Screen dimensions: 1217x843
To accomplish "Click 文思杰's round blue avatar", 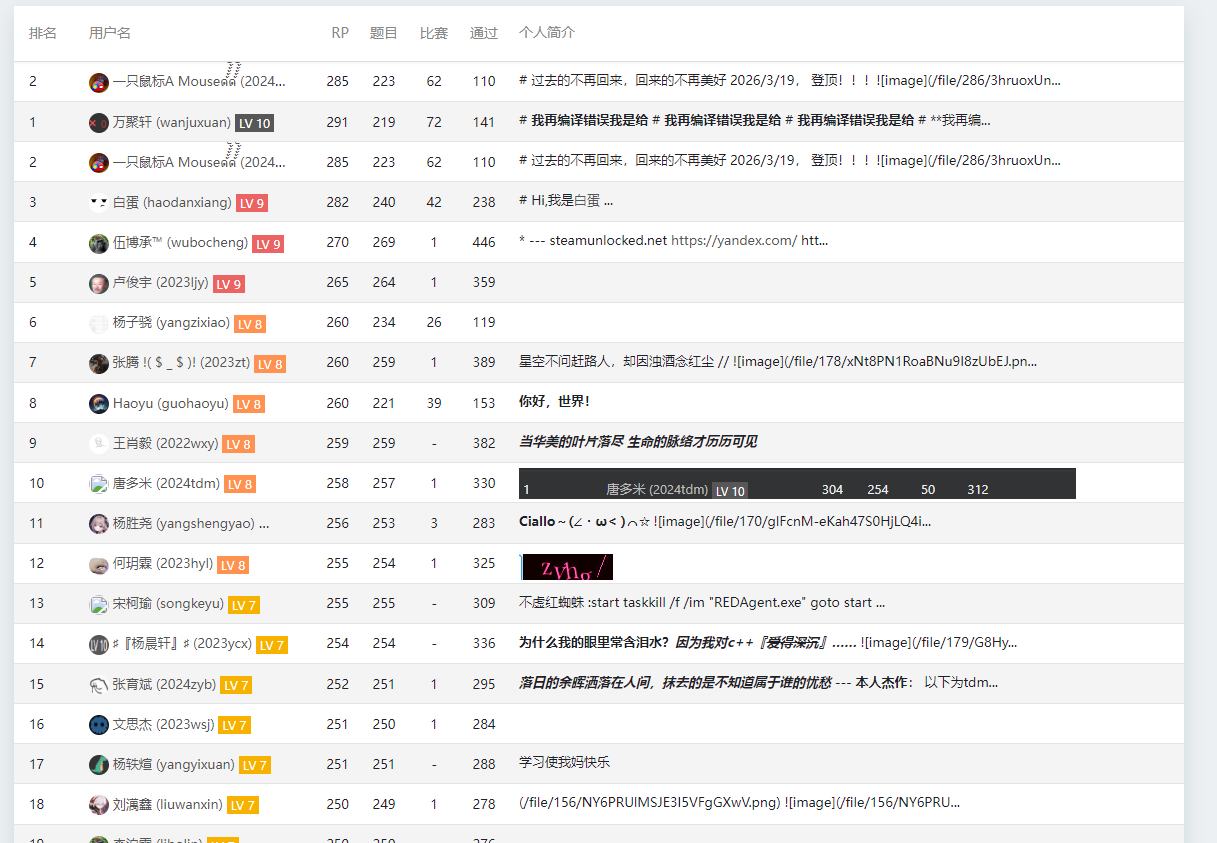I will point(98,724).
